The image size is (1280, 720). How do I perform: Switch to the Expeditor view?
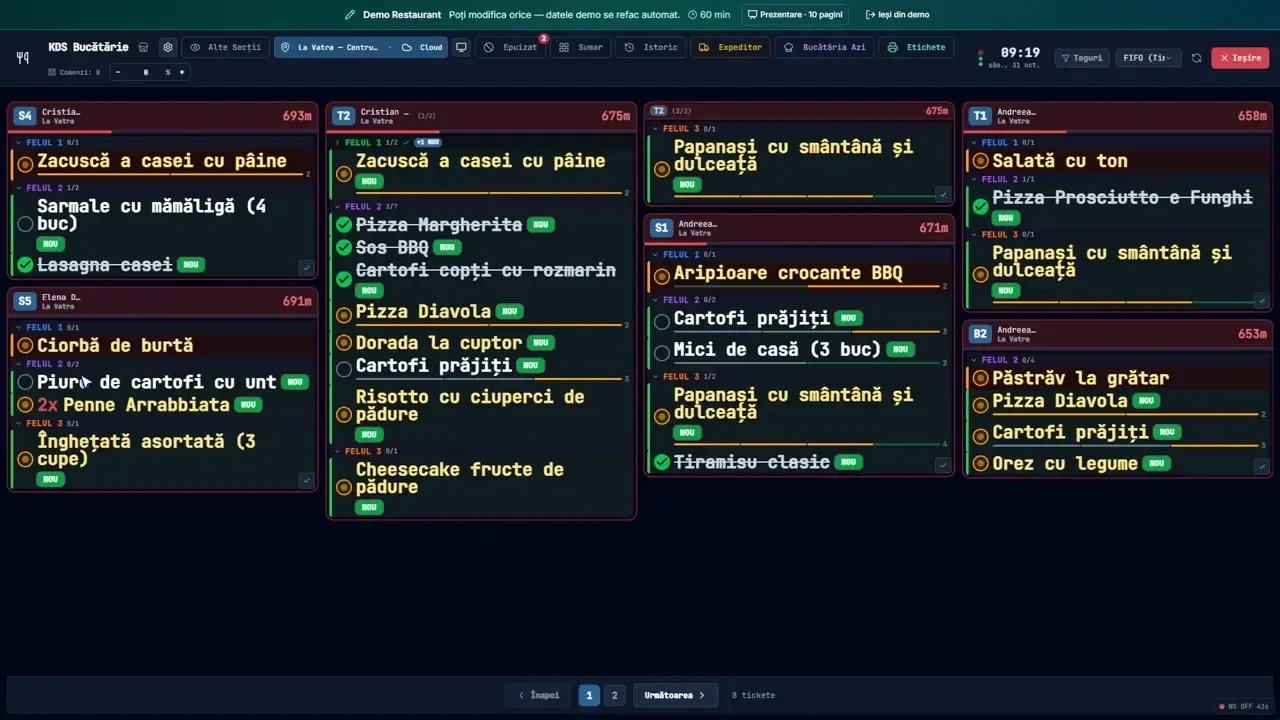(730, 47)
